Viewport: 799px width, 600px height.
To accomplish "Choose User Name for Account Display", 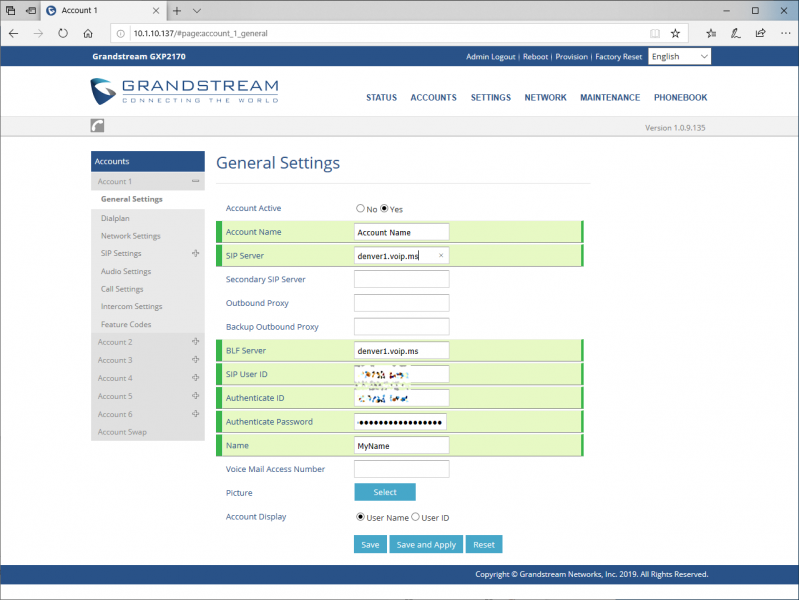I will 360,517.
